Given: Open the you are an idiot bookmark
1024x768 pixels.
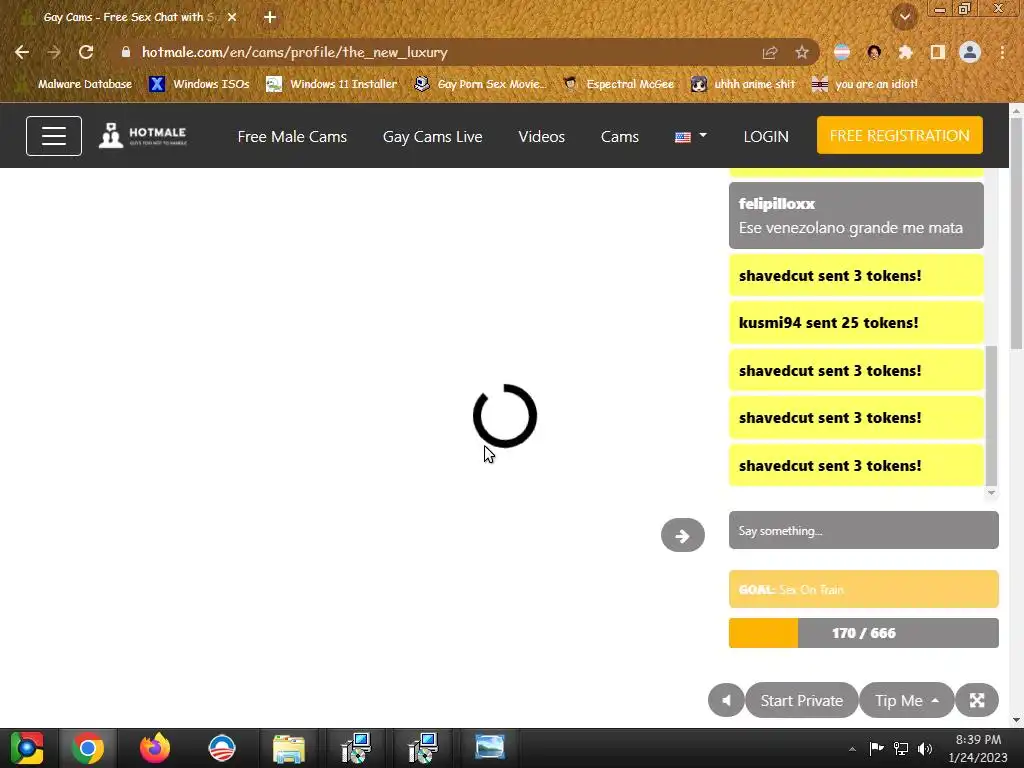Looking at the screenshot, I should [864, 84].
